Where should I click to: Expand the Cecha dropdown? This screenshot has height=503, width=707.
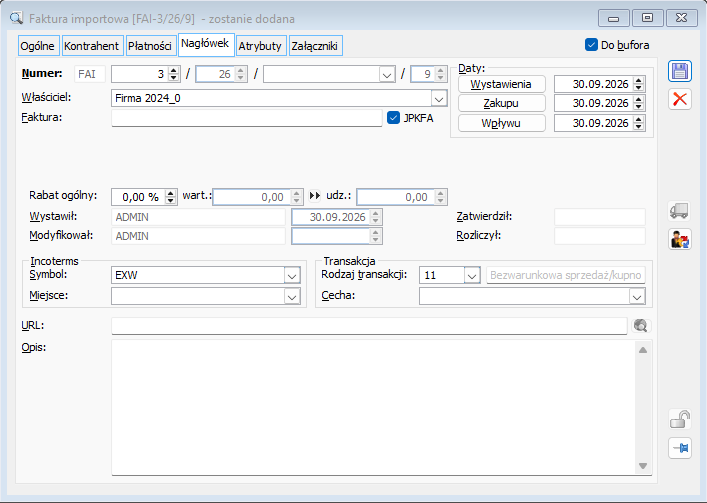tap(637, 297)
